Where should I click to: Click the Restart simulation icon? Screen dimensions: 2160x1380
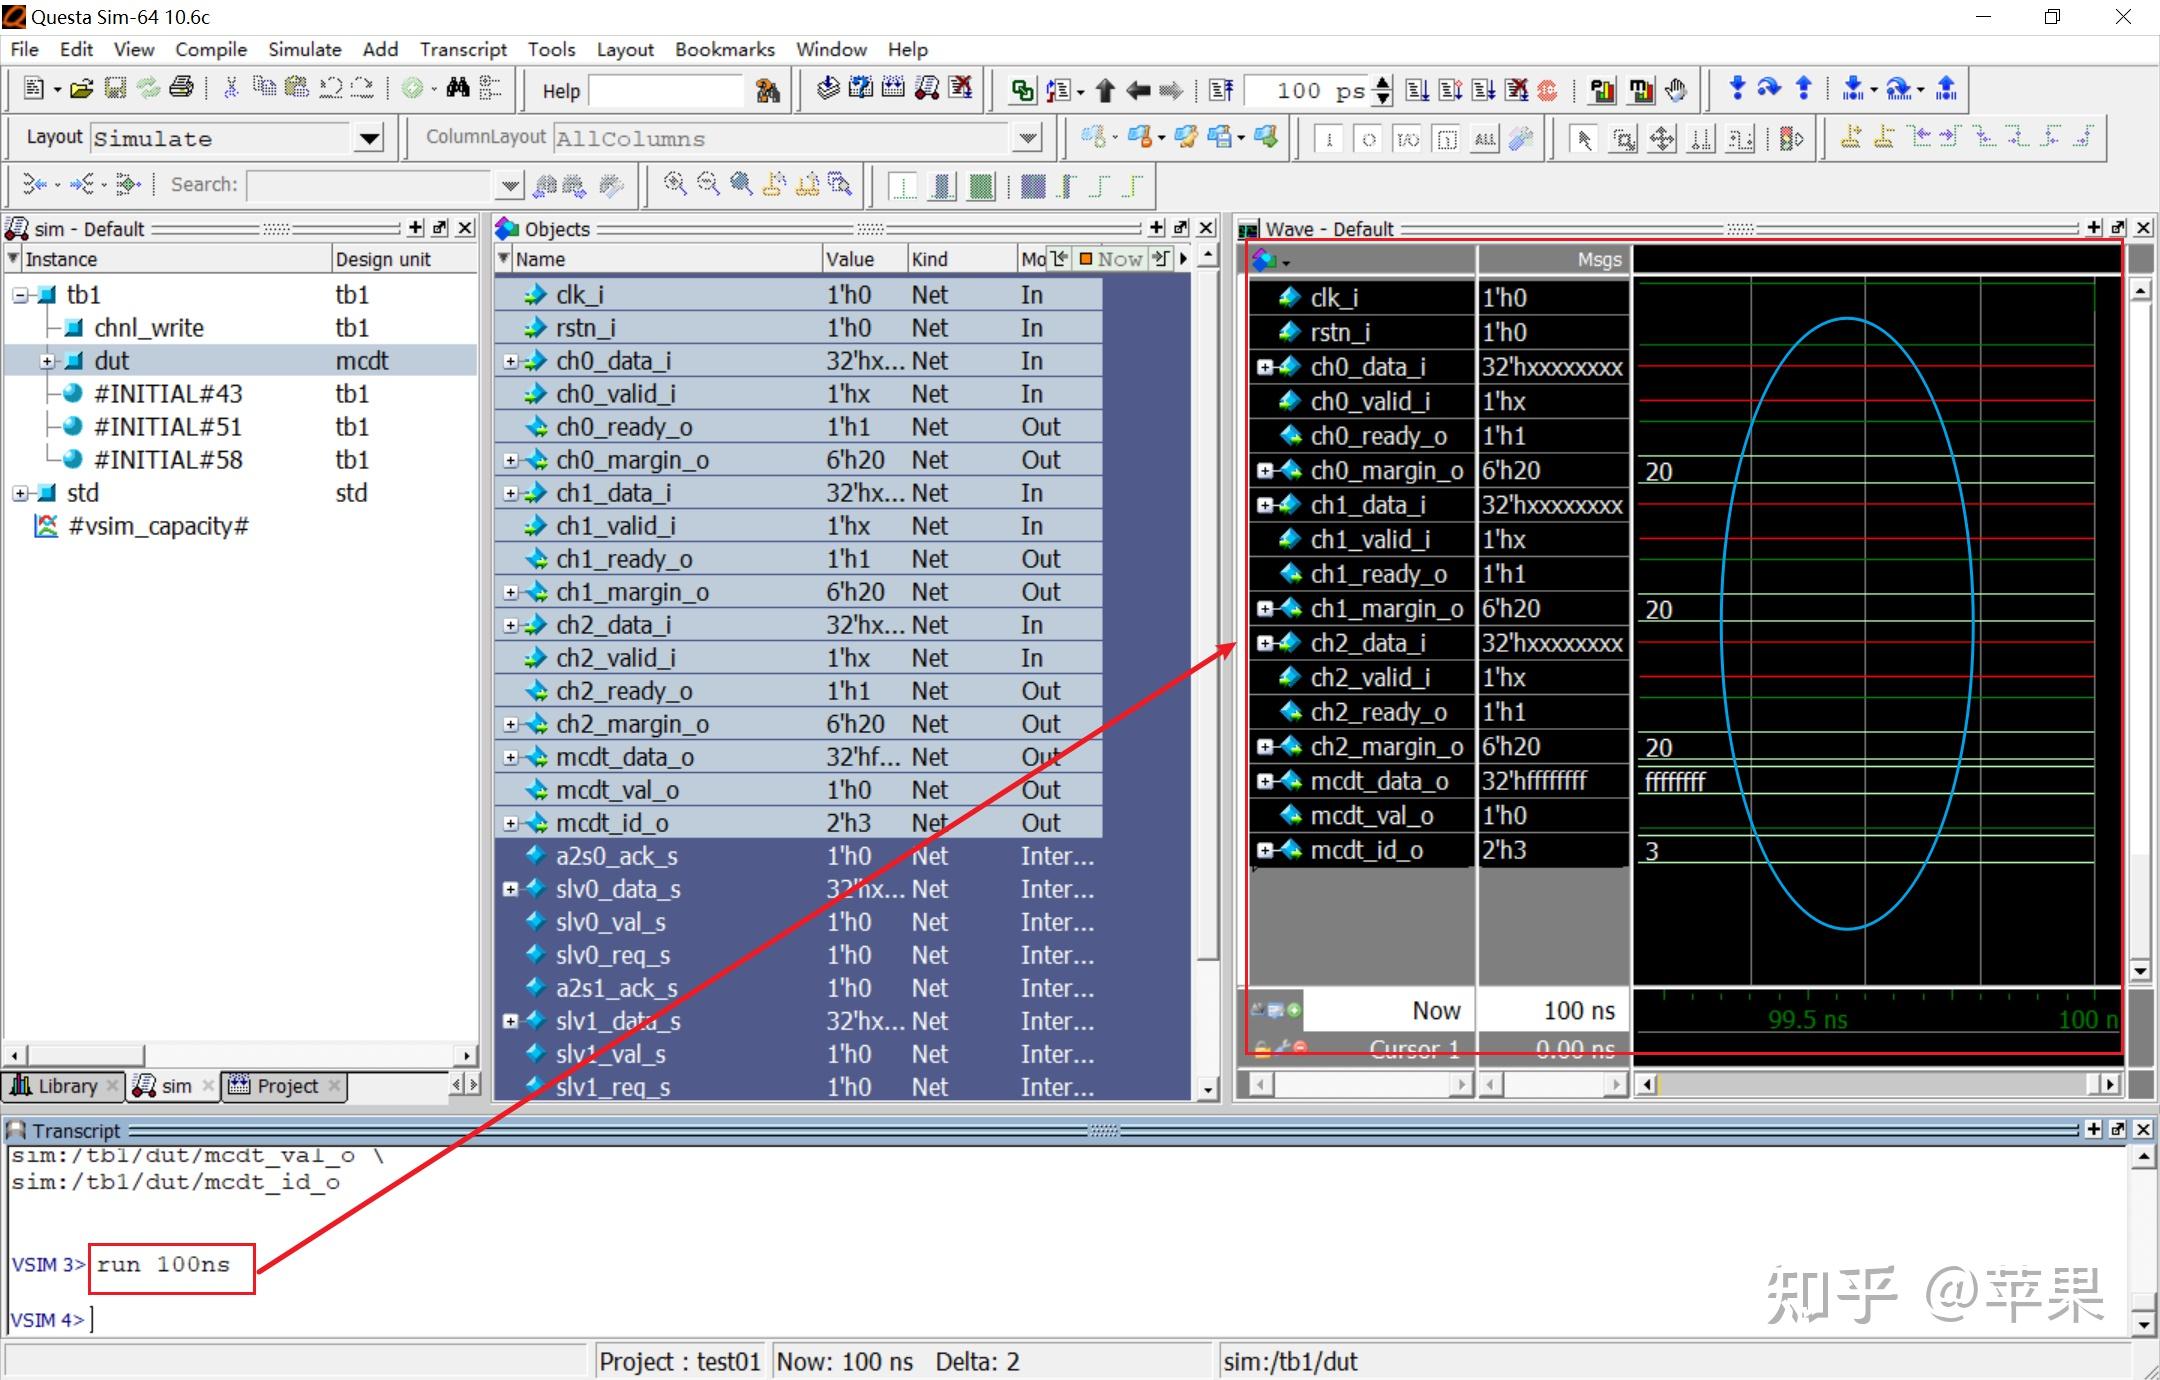tap(1221, 90)
